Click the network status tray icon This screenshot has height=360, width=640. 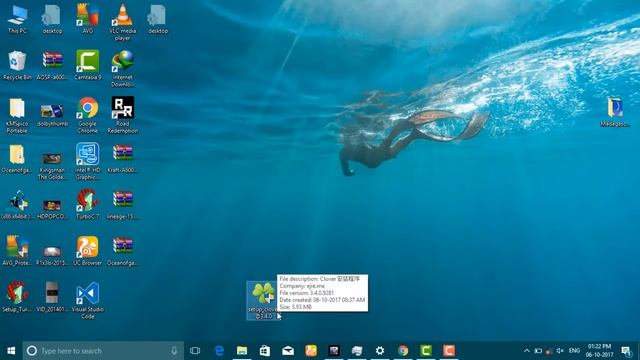(x=549, y=351)
